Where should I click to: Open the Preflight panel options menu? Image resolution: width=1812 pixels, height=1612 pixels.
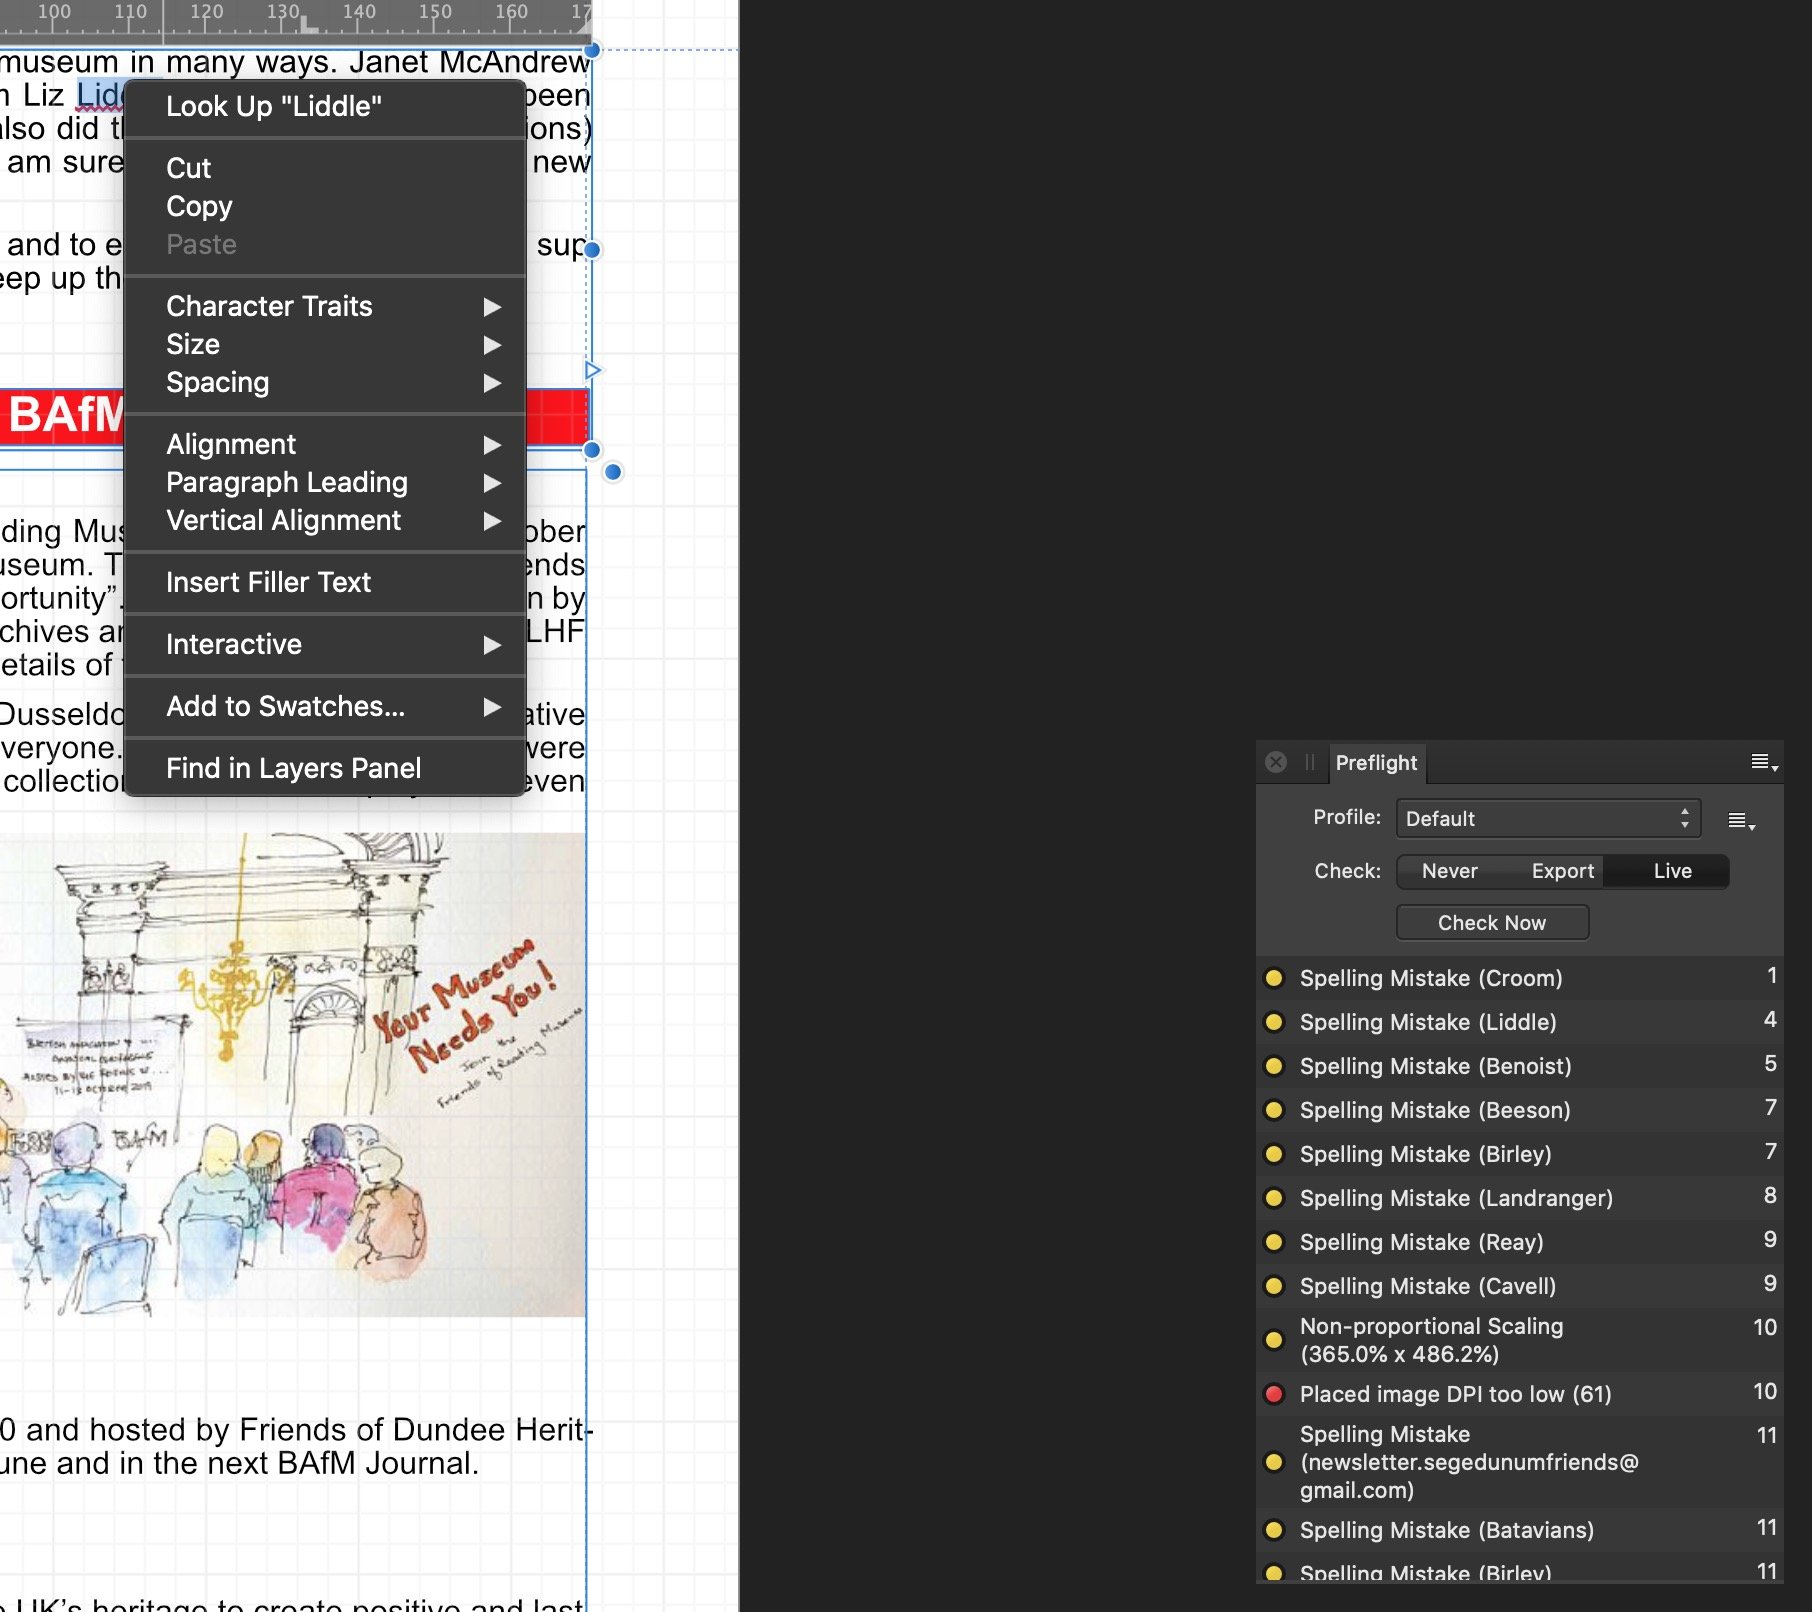[x=1764, y=763]
